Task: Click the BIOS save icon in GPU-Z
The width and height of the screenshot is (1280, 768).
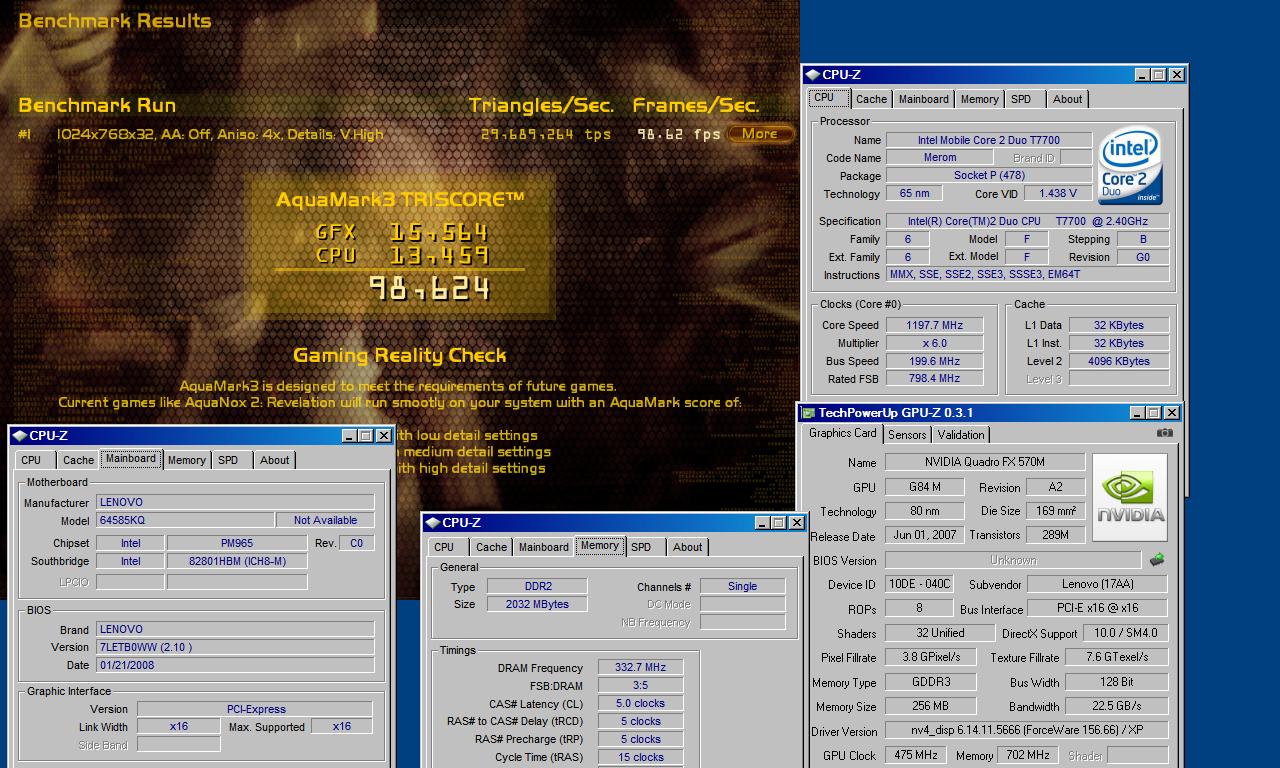Action: 1157,560
